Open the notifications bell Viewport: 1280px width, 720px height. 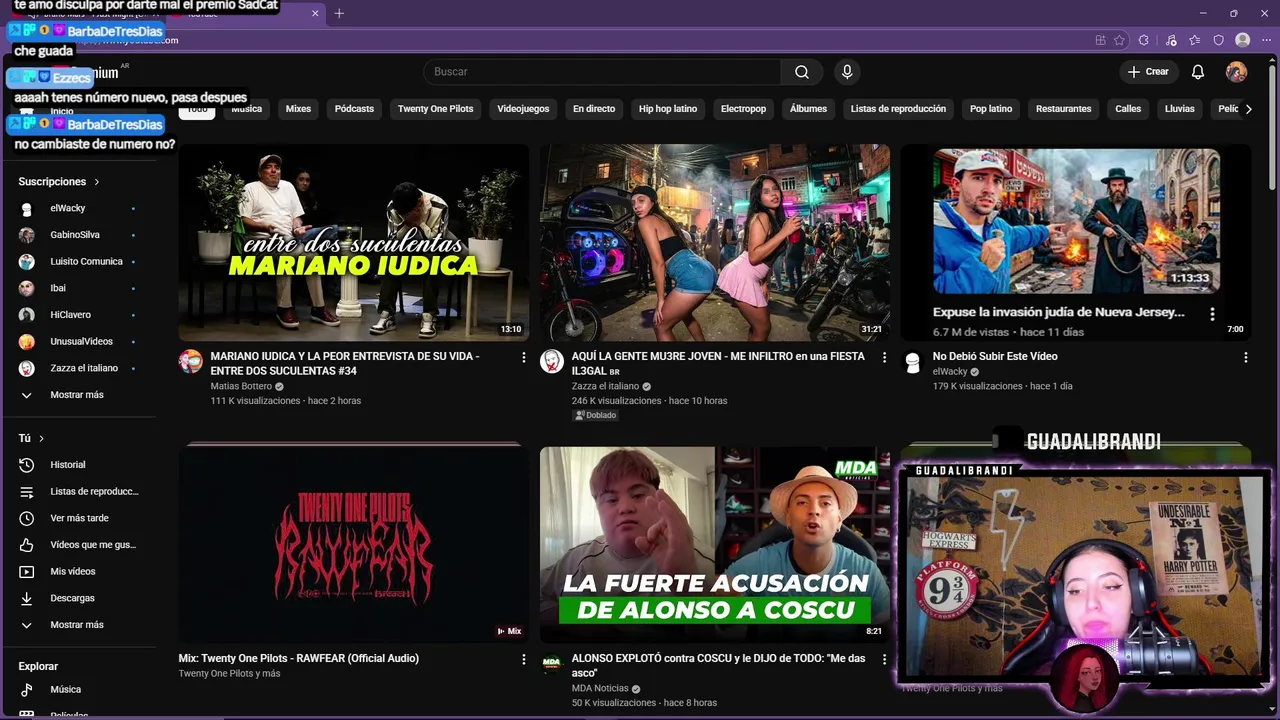[1198, 72]
